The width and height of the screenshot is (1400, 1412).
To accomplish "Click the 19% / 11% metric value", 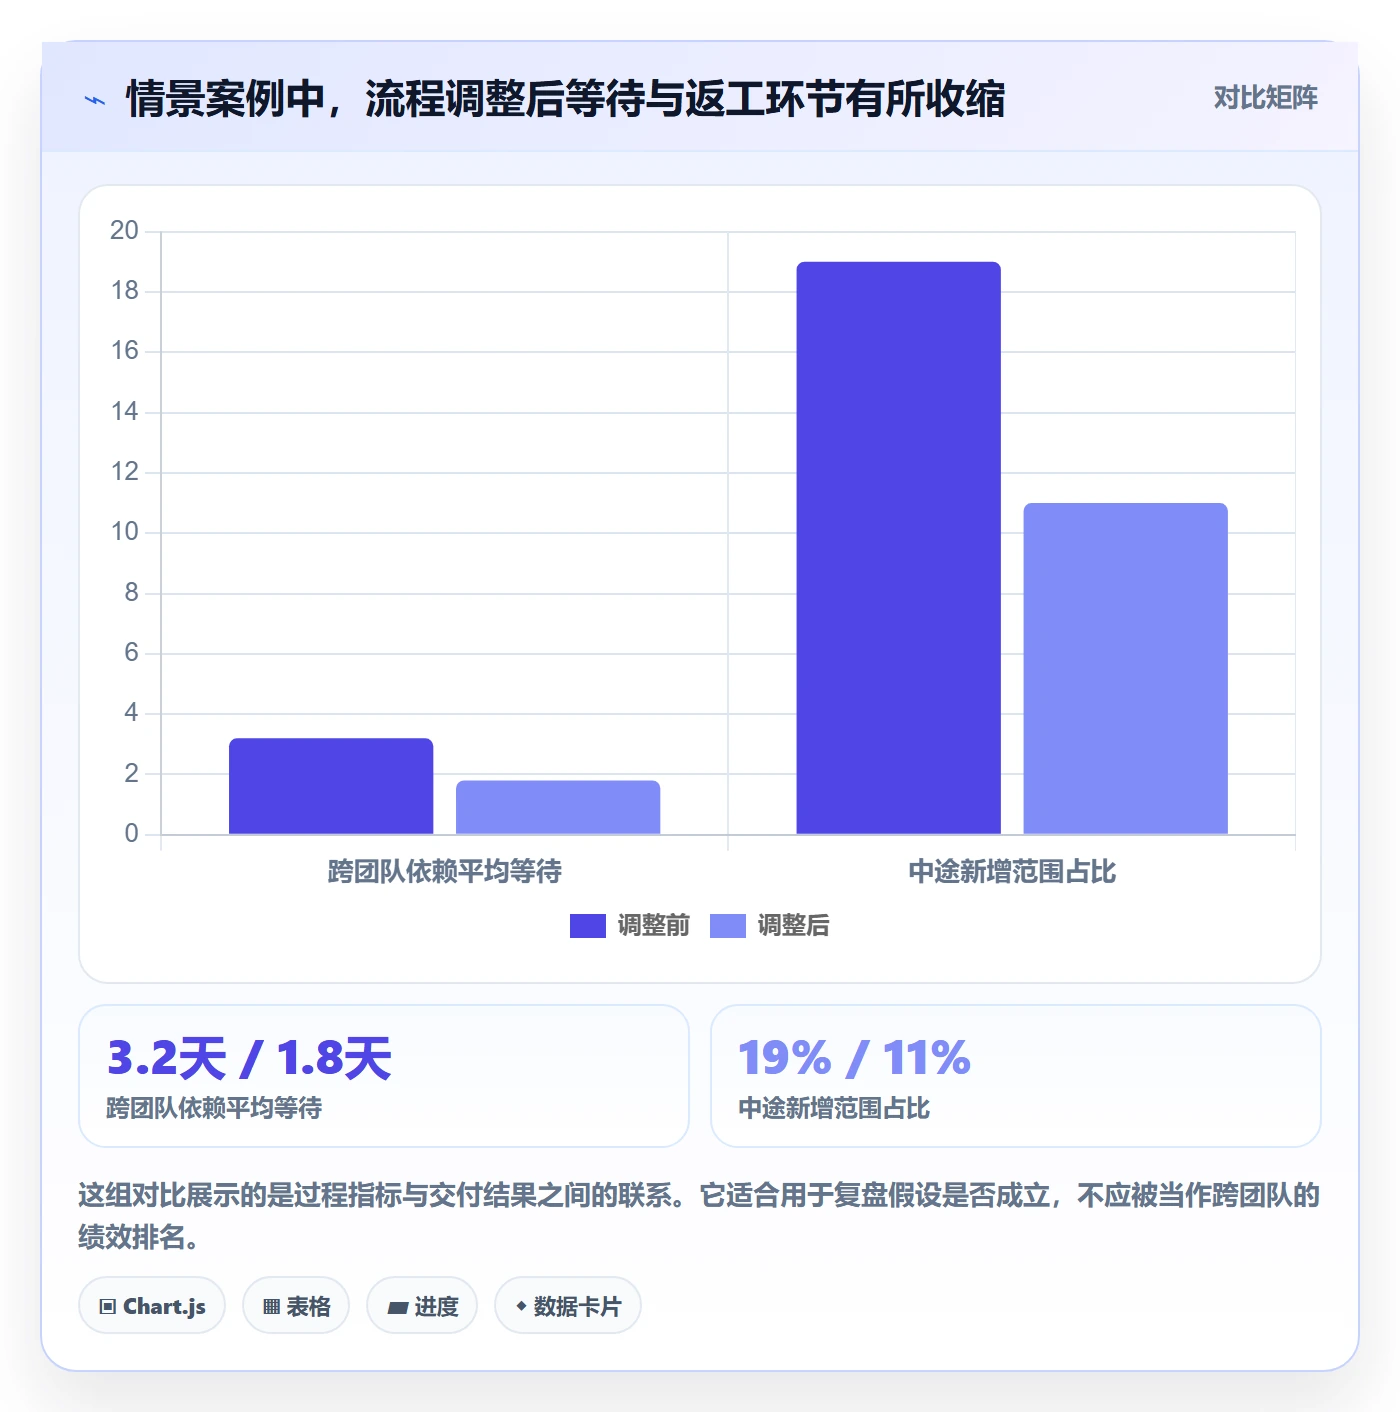I will (854, 1058).
